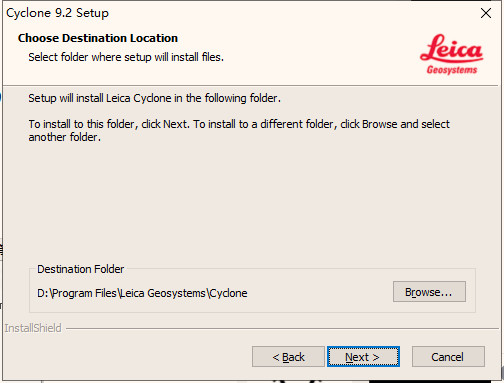Go back with the Back button
Viewport: 504px width, 383px height.
288,357
